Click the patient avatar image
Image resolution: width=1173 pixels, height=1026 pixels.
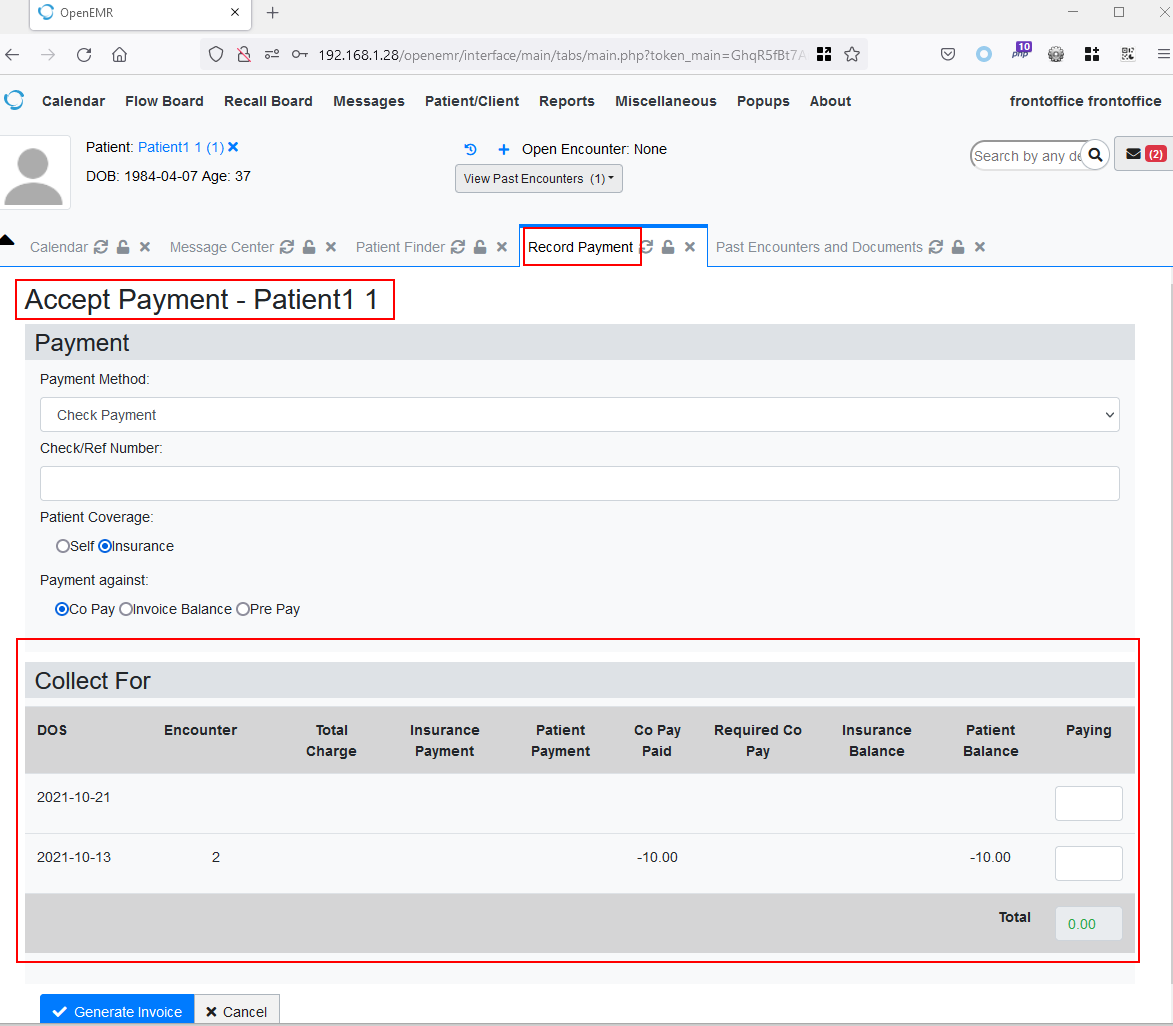coord(34,173)
